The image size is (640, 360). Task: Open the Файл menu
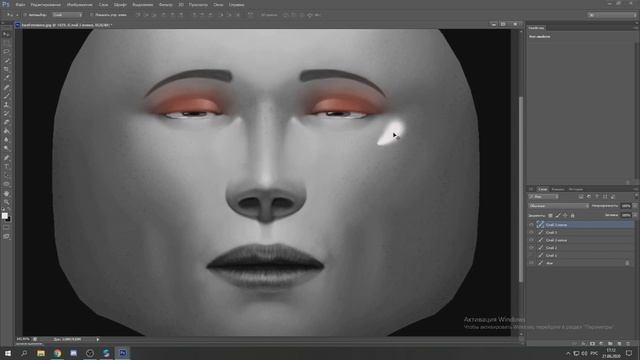click(20, 4)
